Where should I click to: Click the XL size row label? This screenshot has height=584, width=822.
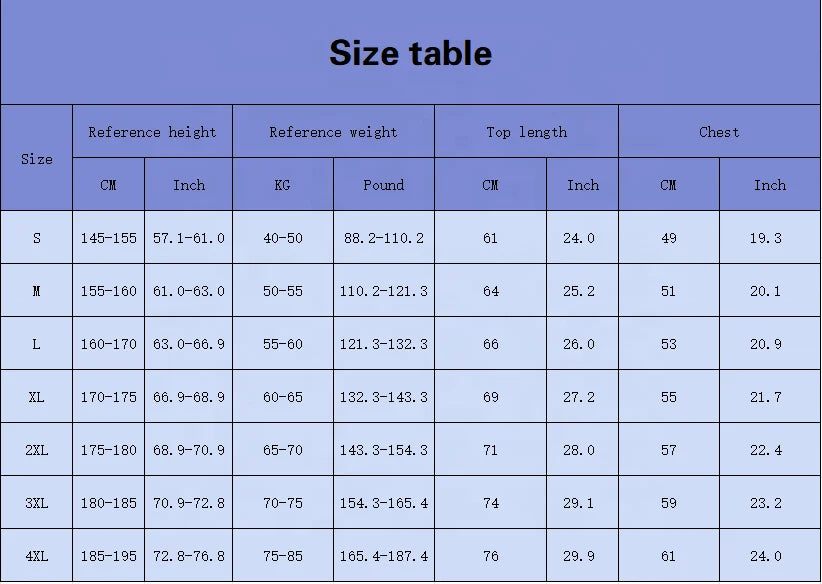[37, 397]
